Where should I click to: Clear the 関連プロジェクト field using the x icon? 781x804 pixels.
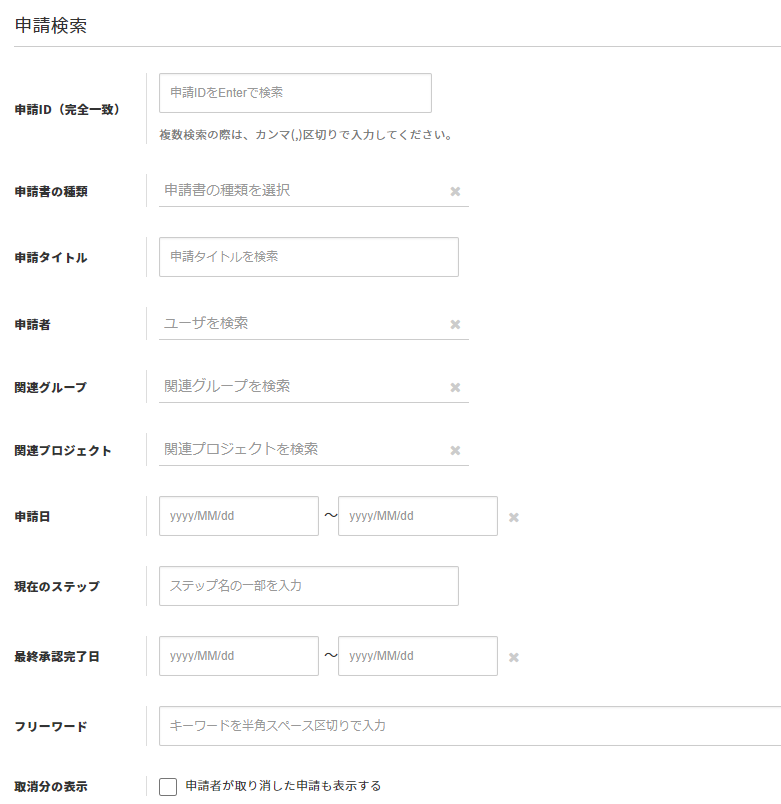click(x=455, y=450)
